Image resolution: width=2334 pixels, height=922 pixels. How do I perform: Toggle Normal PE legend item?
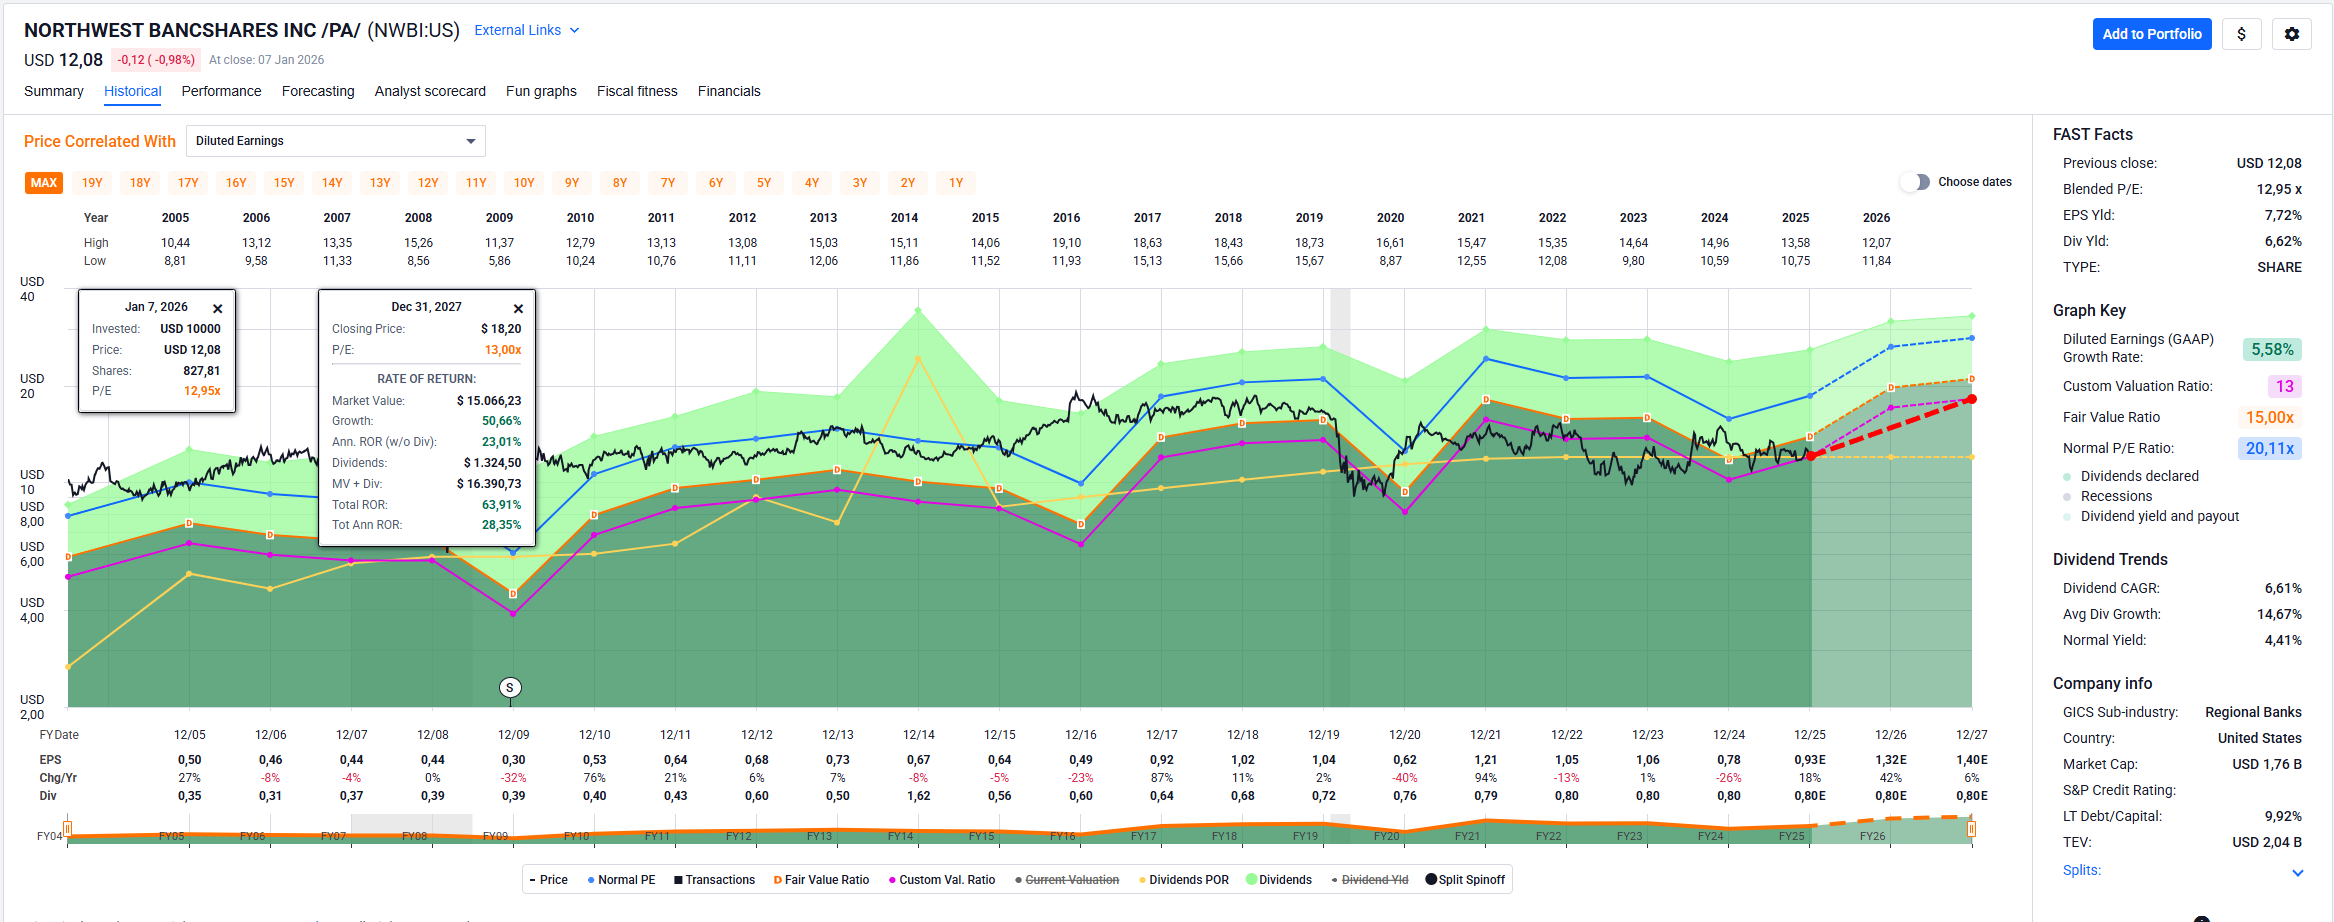click(x=621, y=880)
